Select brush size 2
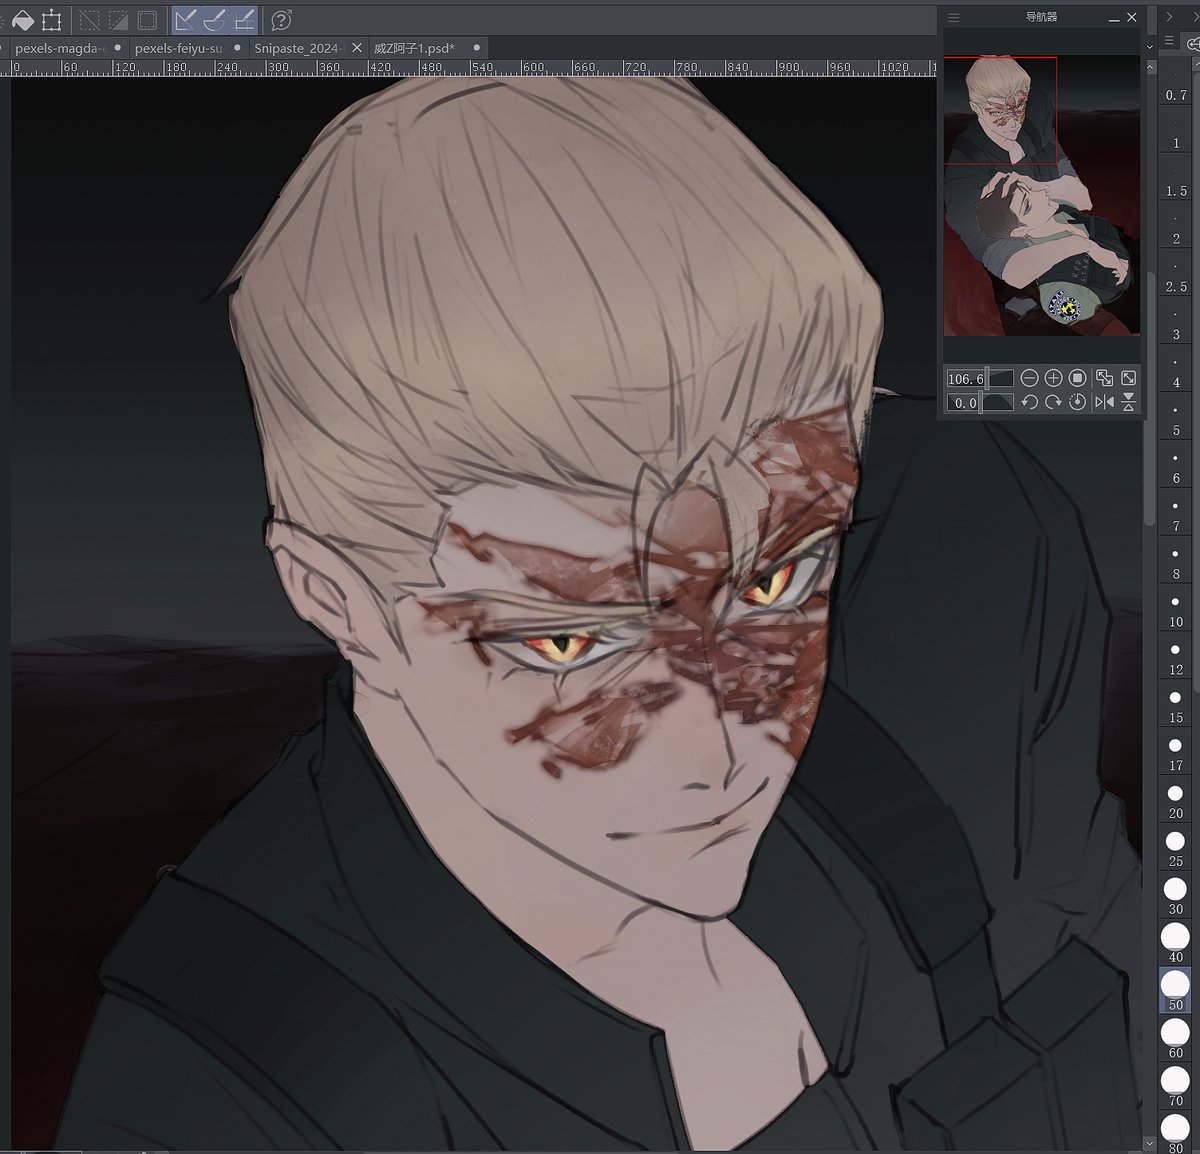 [1175, 227]
